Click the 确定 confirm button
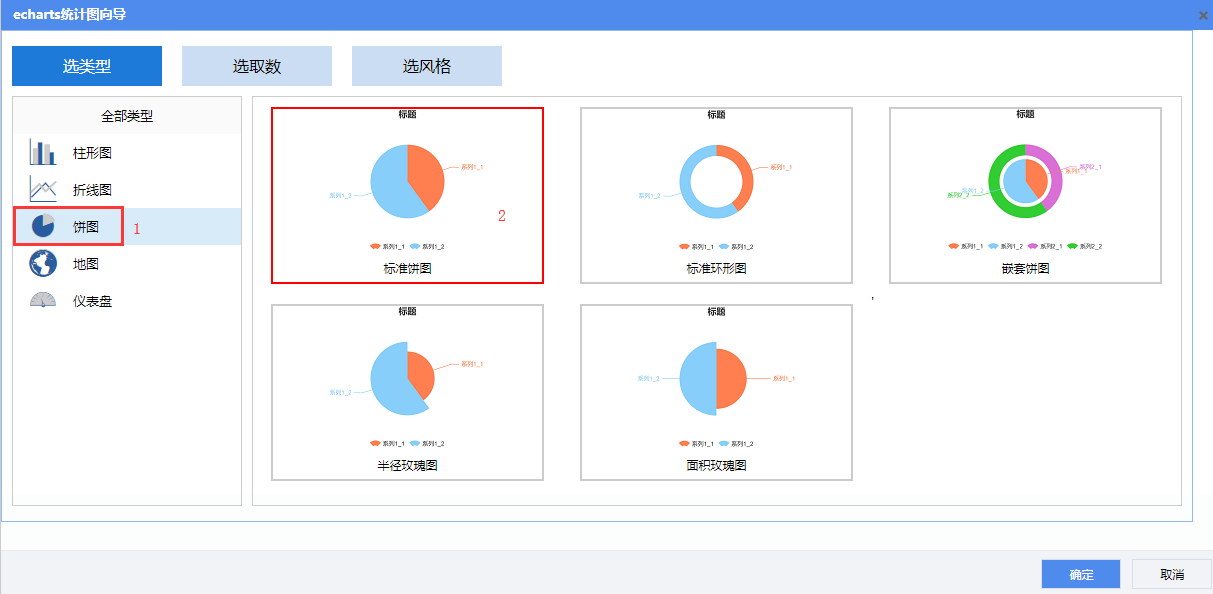 coord(1080,574)
